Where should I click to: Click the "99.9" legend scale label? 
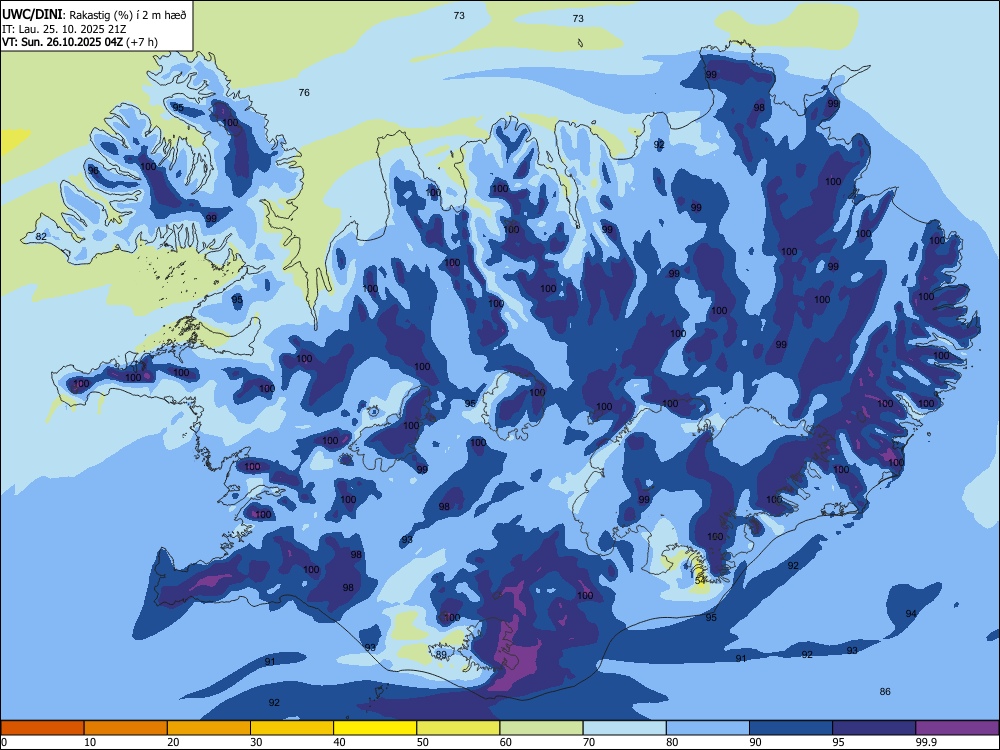(x=926, y=742)
